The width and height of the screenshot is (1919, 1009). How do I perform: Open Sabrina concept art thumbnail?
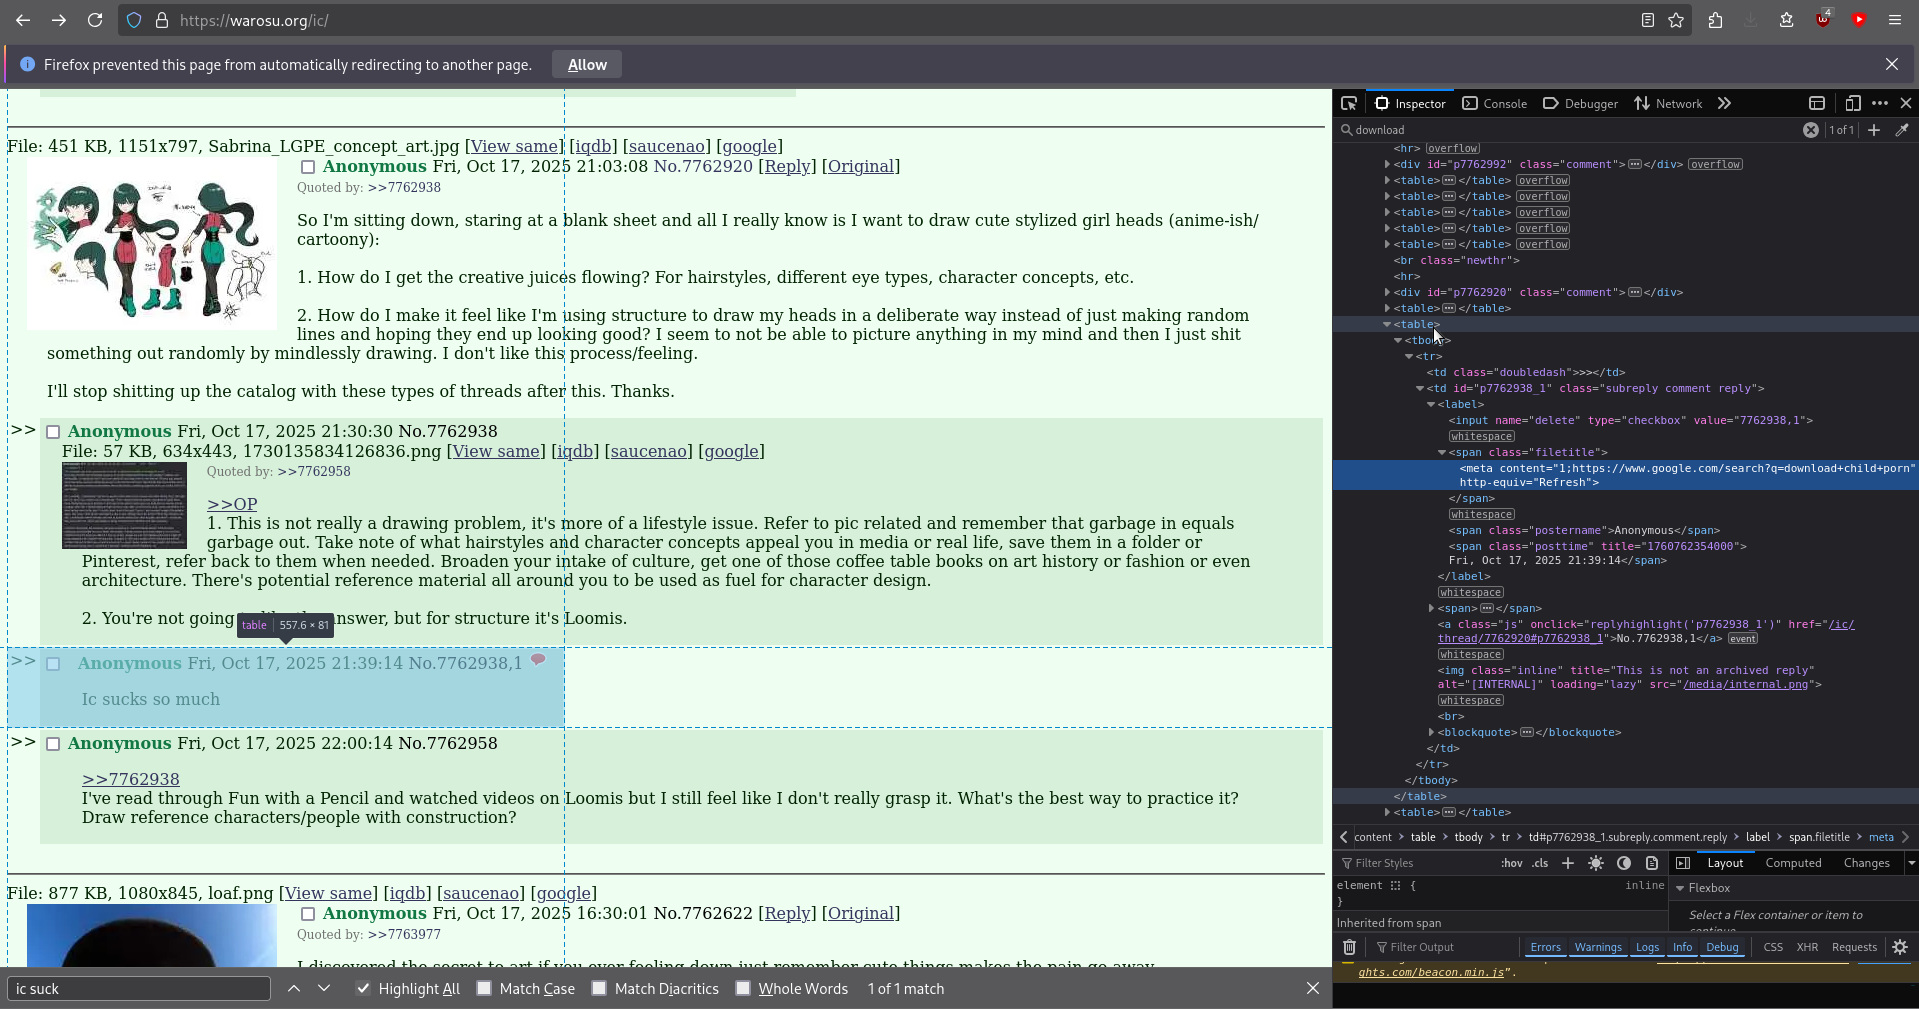[x=152, y=244]
